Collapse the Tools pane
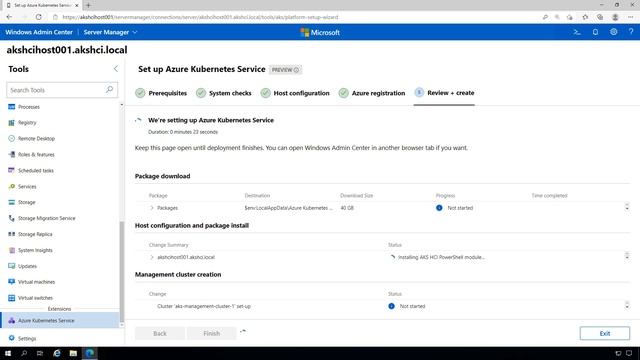Screen dimensions: 640x360 (x=116, y=69)
